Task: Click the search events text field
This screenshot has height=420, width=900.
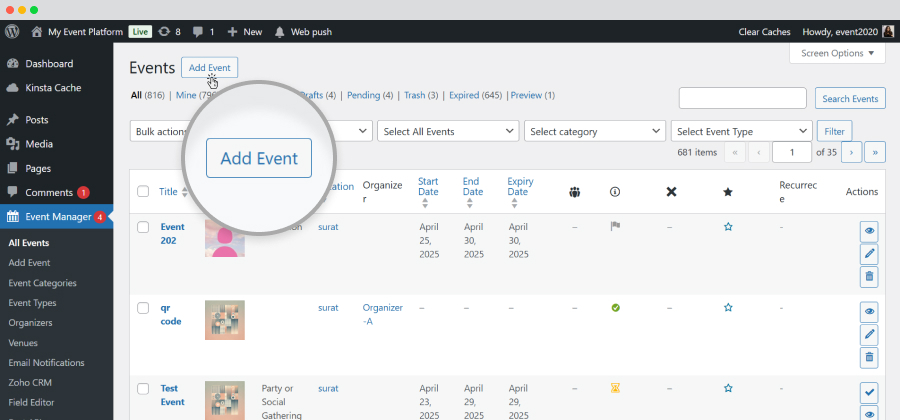Action: point(743,98)
